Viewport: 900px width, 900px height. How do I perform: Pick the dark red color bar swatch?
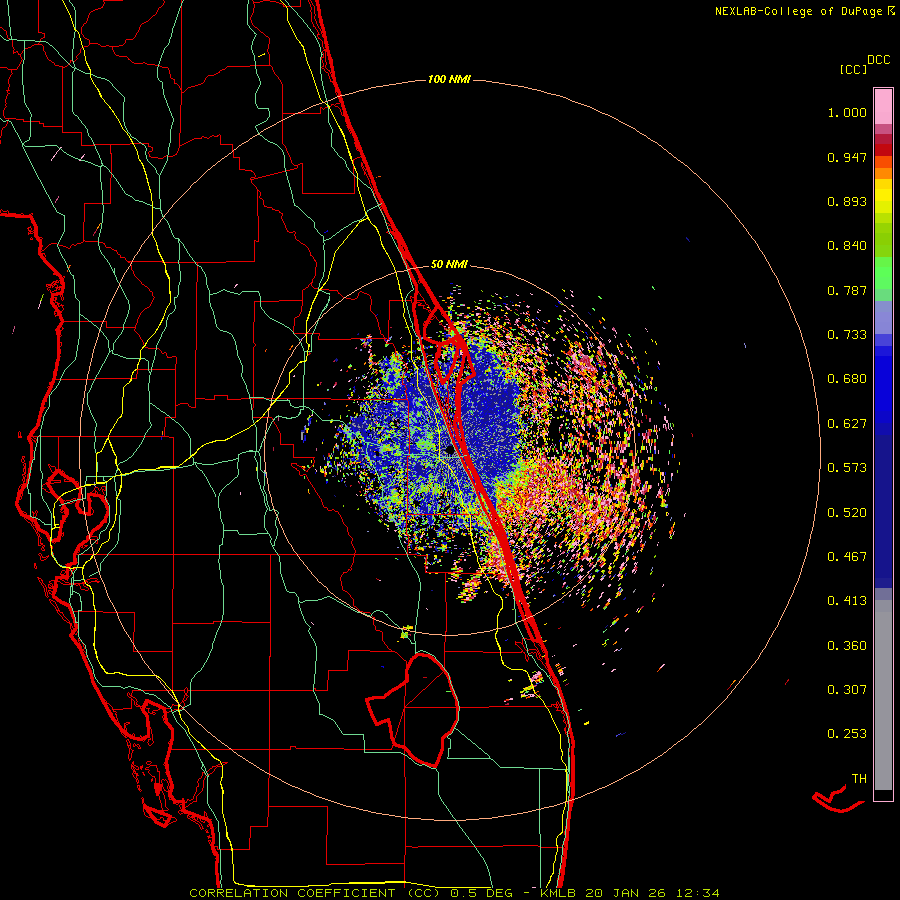[883, 150]
